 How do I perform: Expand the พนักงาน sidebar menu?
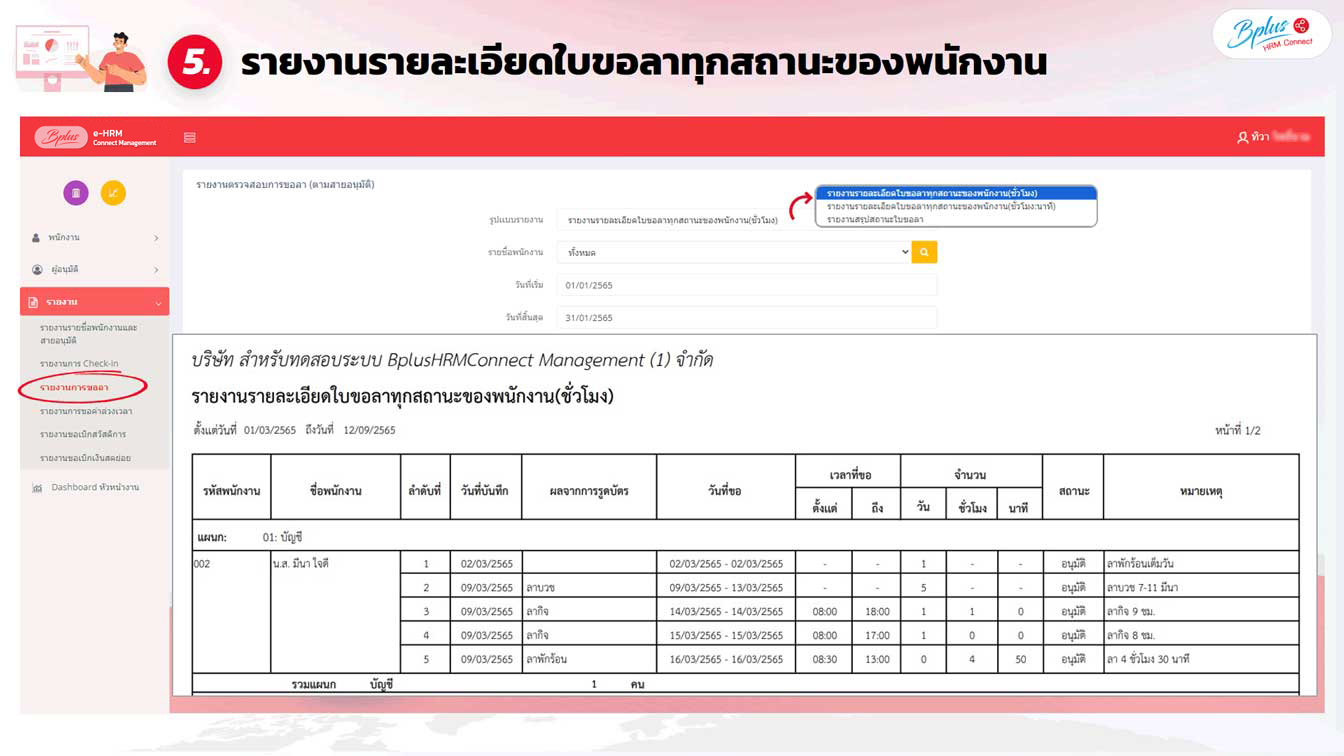pos(95,238)
